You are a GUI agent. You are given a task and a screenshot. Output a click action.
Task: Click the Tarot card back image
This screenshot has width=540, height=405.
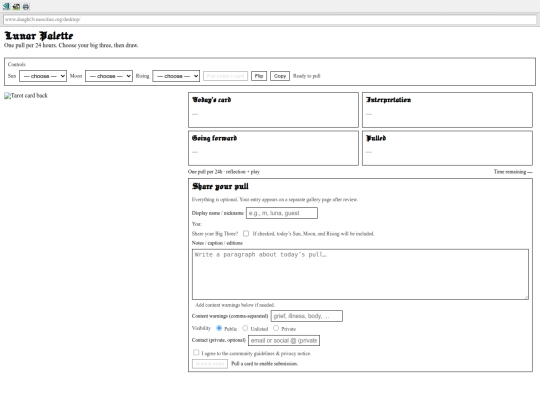tap(26, 96)
